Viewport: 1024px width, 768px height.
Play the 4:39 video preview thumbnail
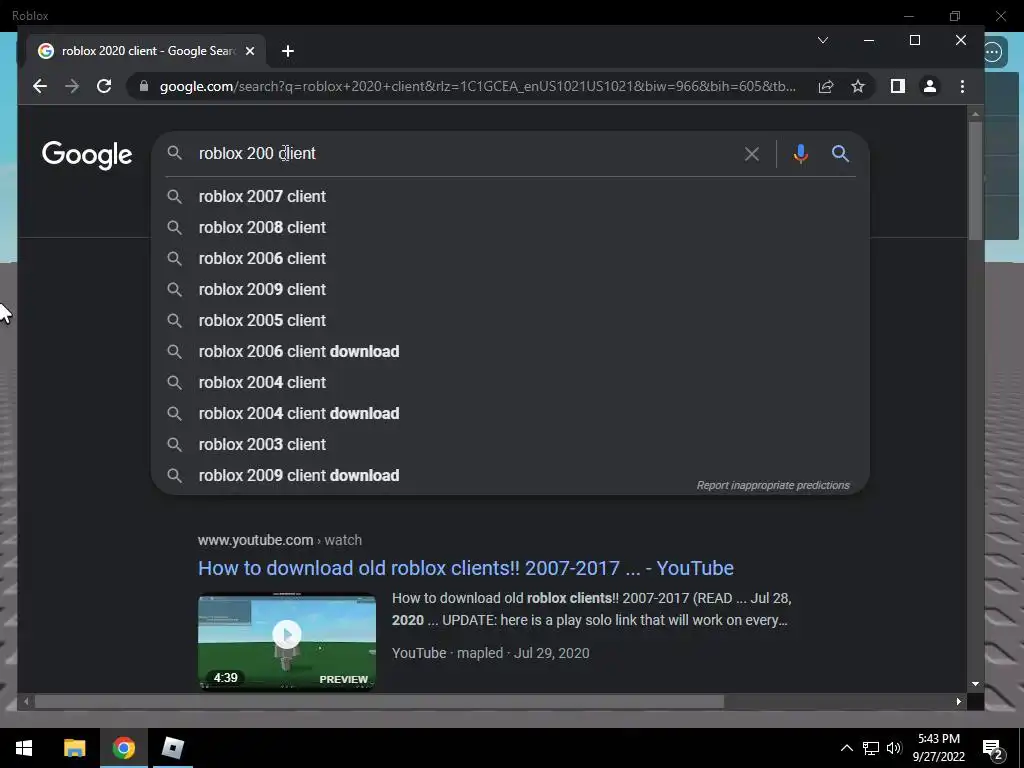[287, 641]
